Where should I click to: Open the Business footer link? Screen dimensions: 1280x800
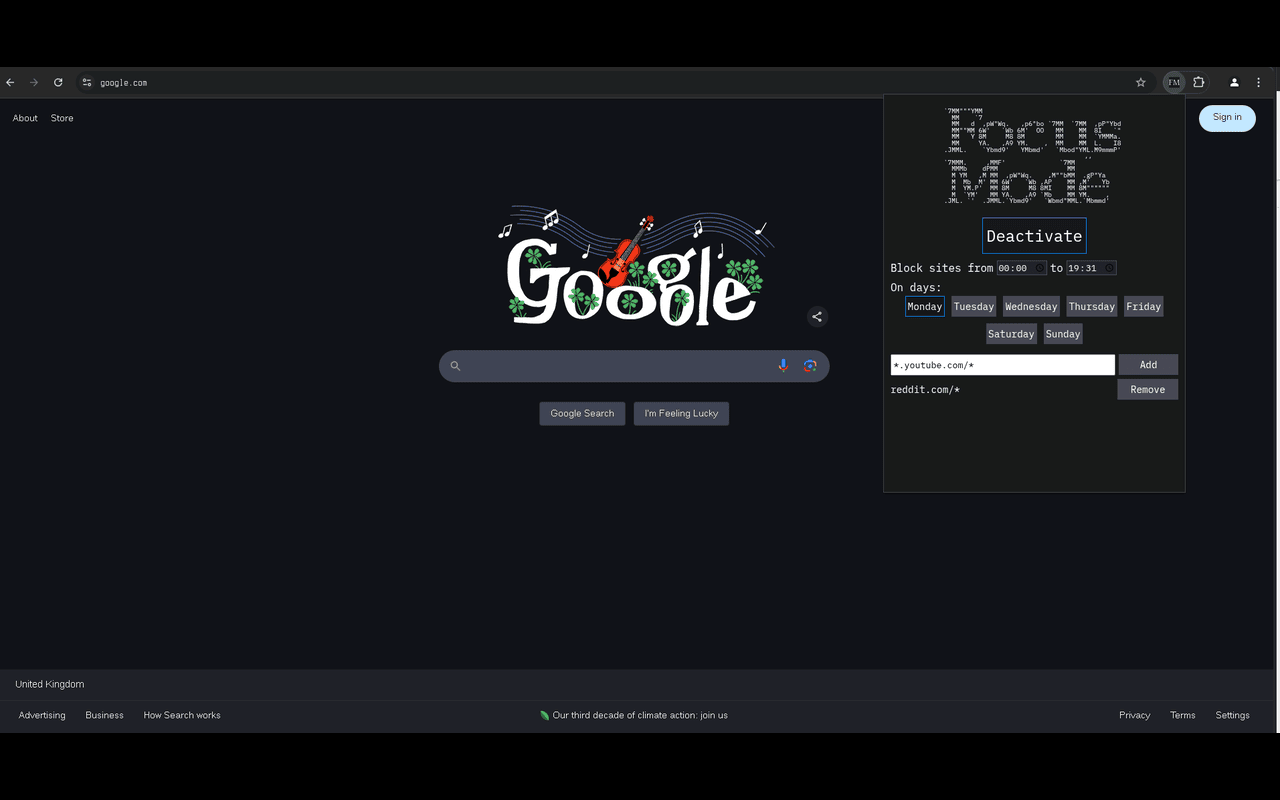[104, 715]
